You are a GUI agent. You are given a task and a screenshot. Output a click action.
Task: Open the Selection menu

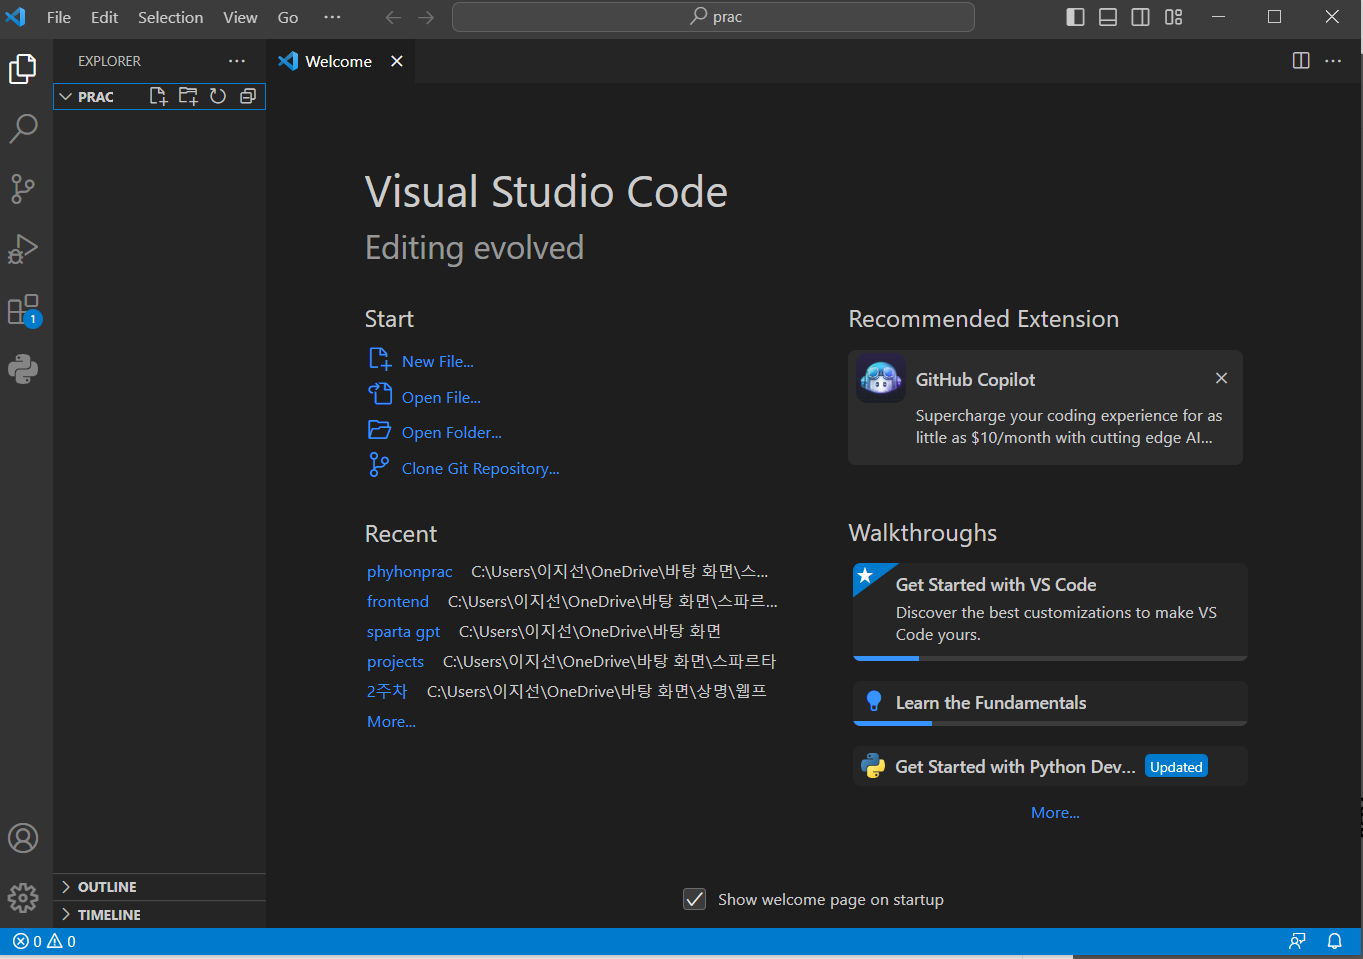point(170,17)
